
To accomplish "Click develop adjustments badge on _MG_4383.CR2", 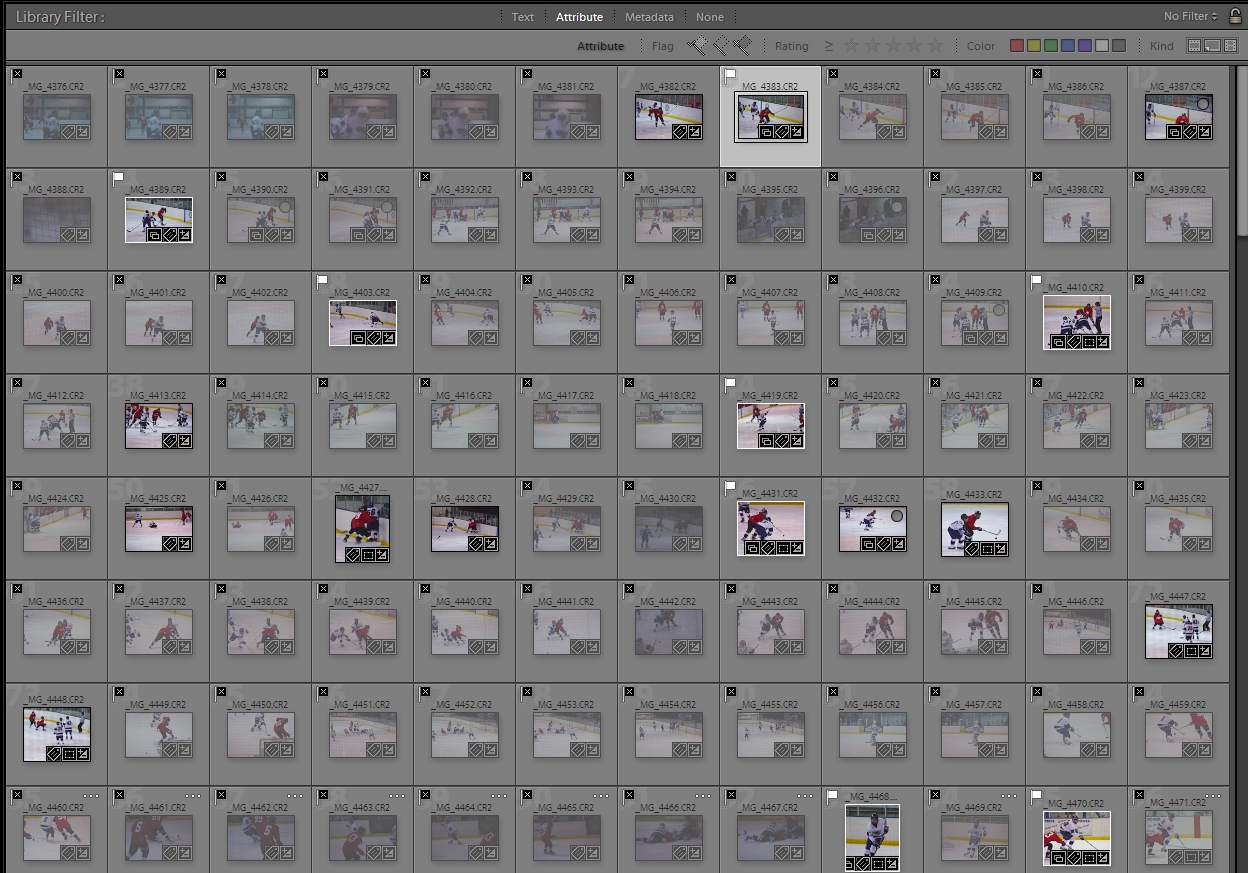I will 795,132.
